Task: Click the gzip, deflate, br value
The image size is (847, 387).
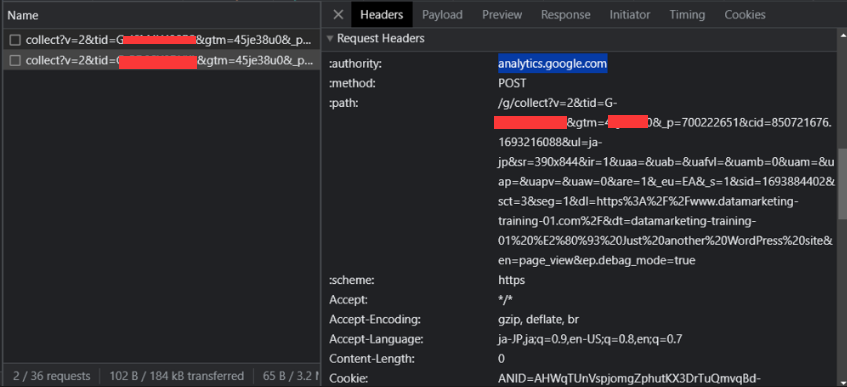Action: tap(538, 319)
